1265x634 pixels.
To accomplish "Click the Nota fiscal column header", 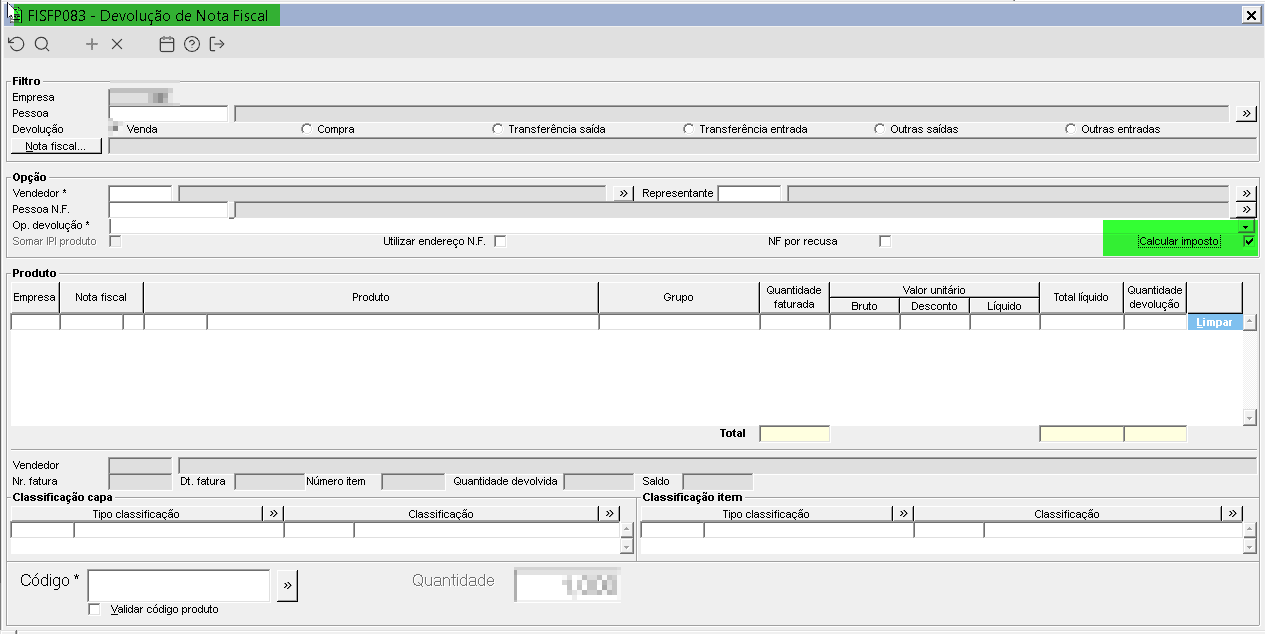I will [101, 297].
